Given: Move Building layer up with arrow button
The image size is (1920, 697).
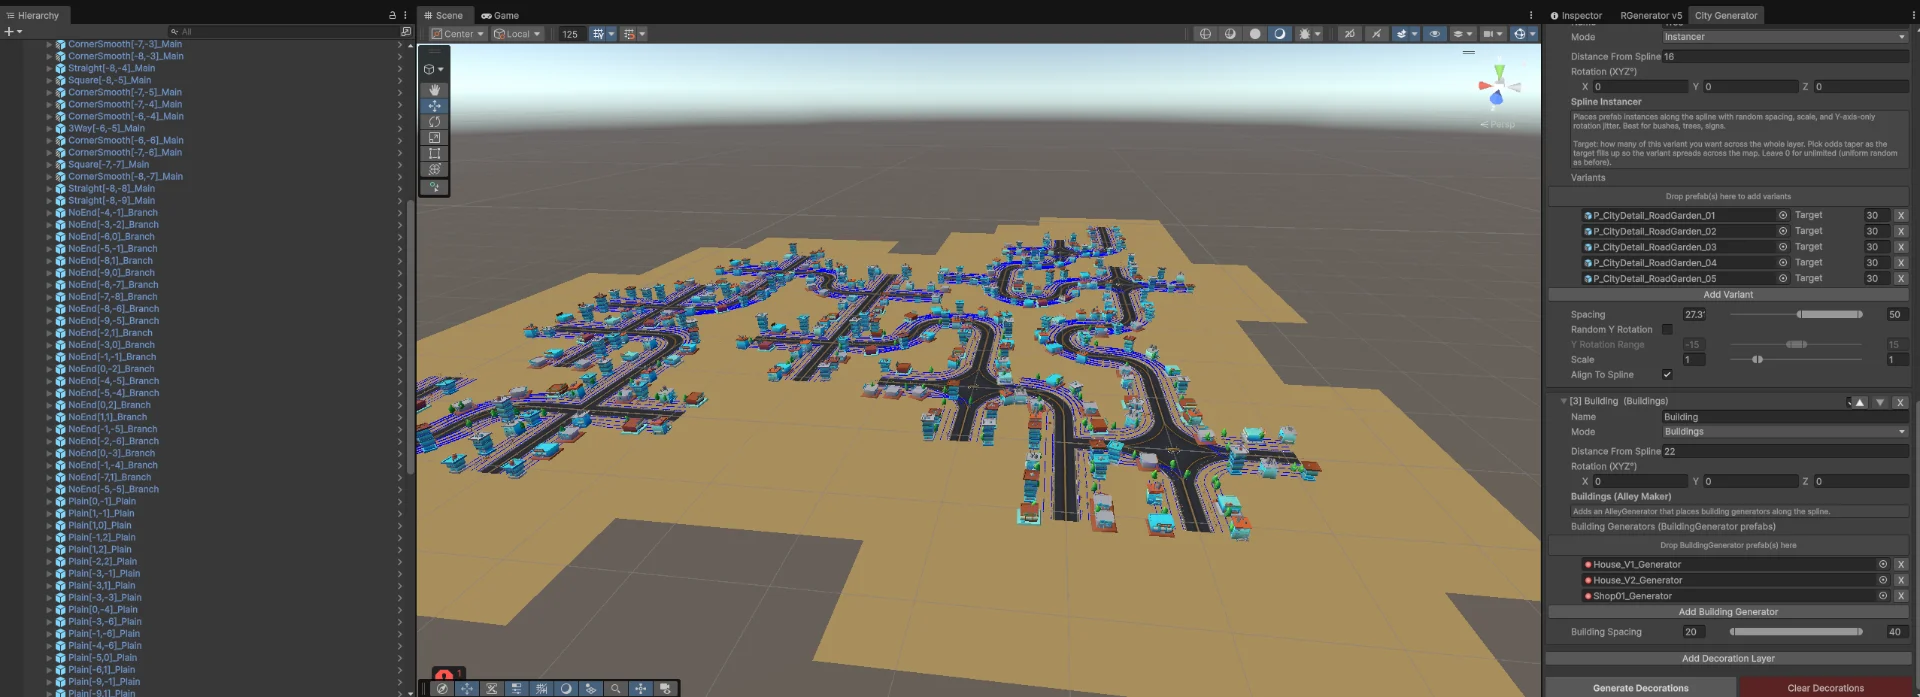Looking at the screenshot, I should [x=1860, y=402].
